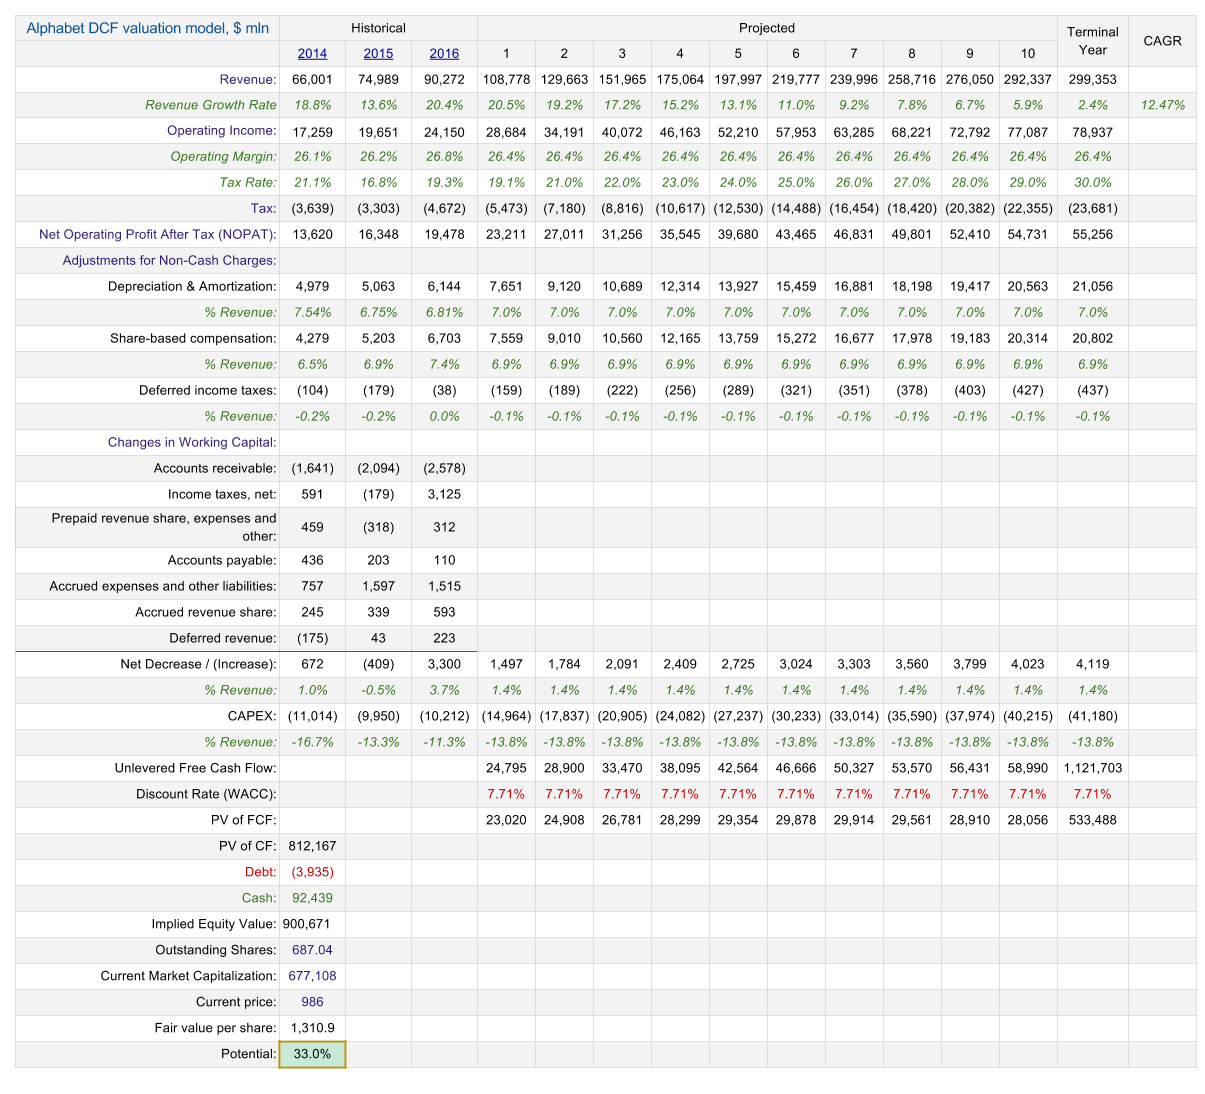
Task: Click the Projected column group header
Action: (767, 28)
